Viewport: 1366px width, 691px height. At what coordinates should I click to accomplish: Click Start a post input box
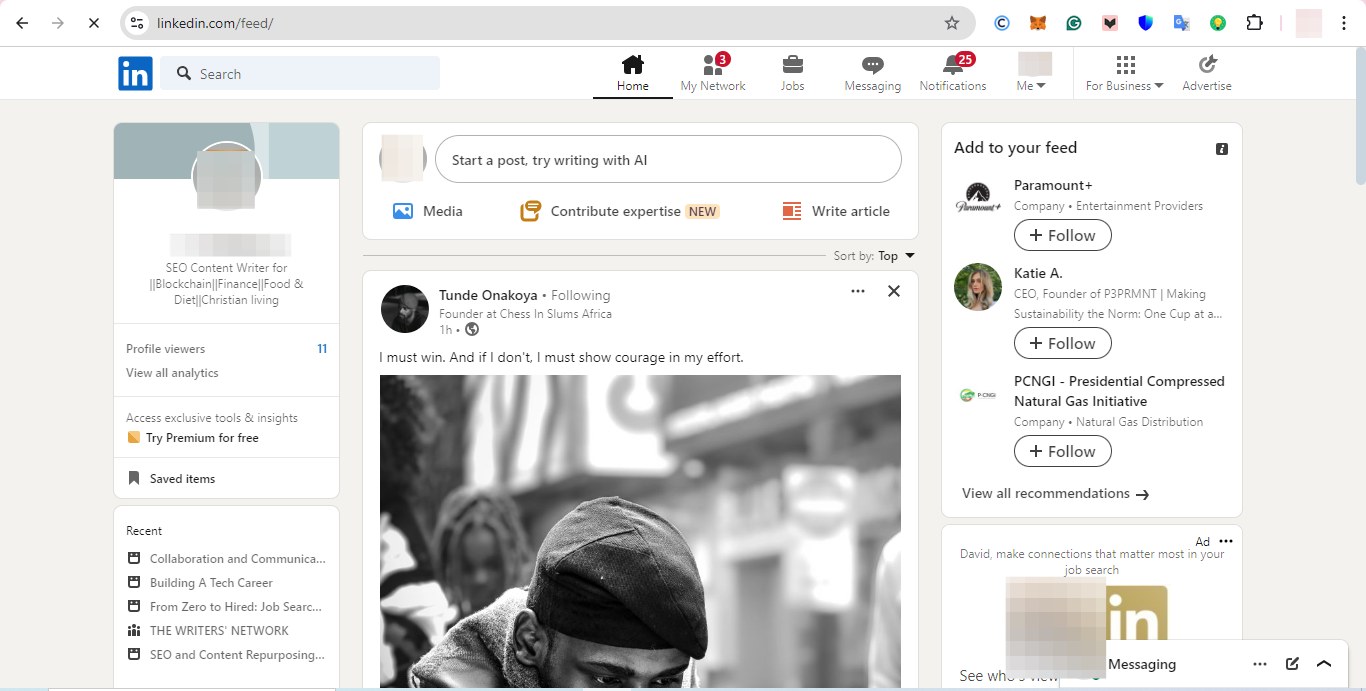point(668,159)
